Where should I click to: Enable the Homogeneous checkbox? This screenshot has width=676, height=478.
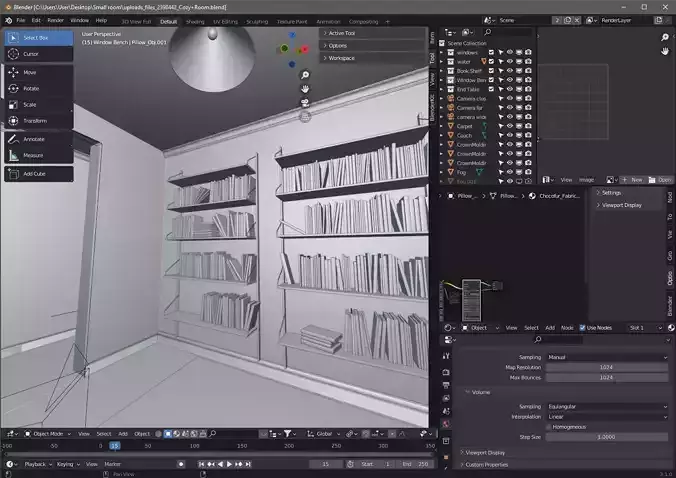(x=549, y=427)
